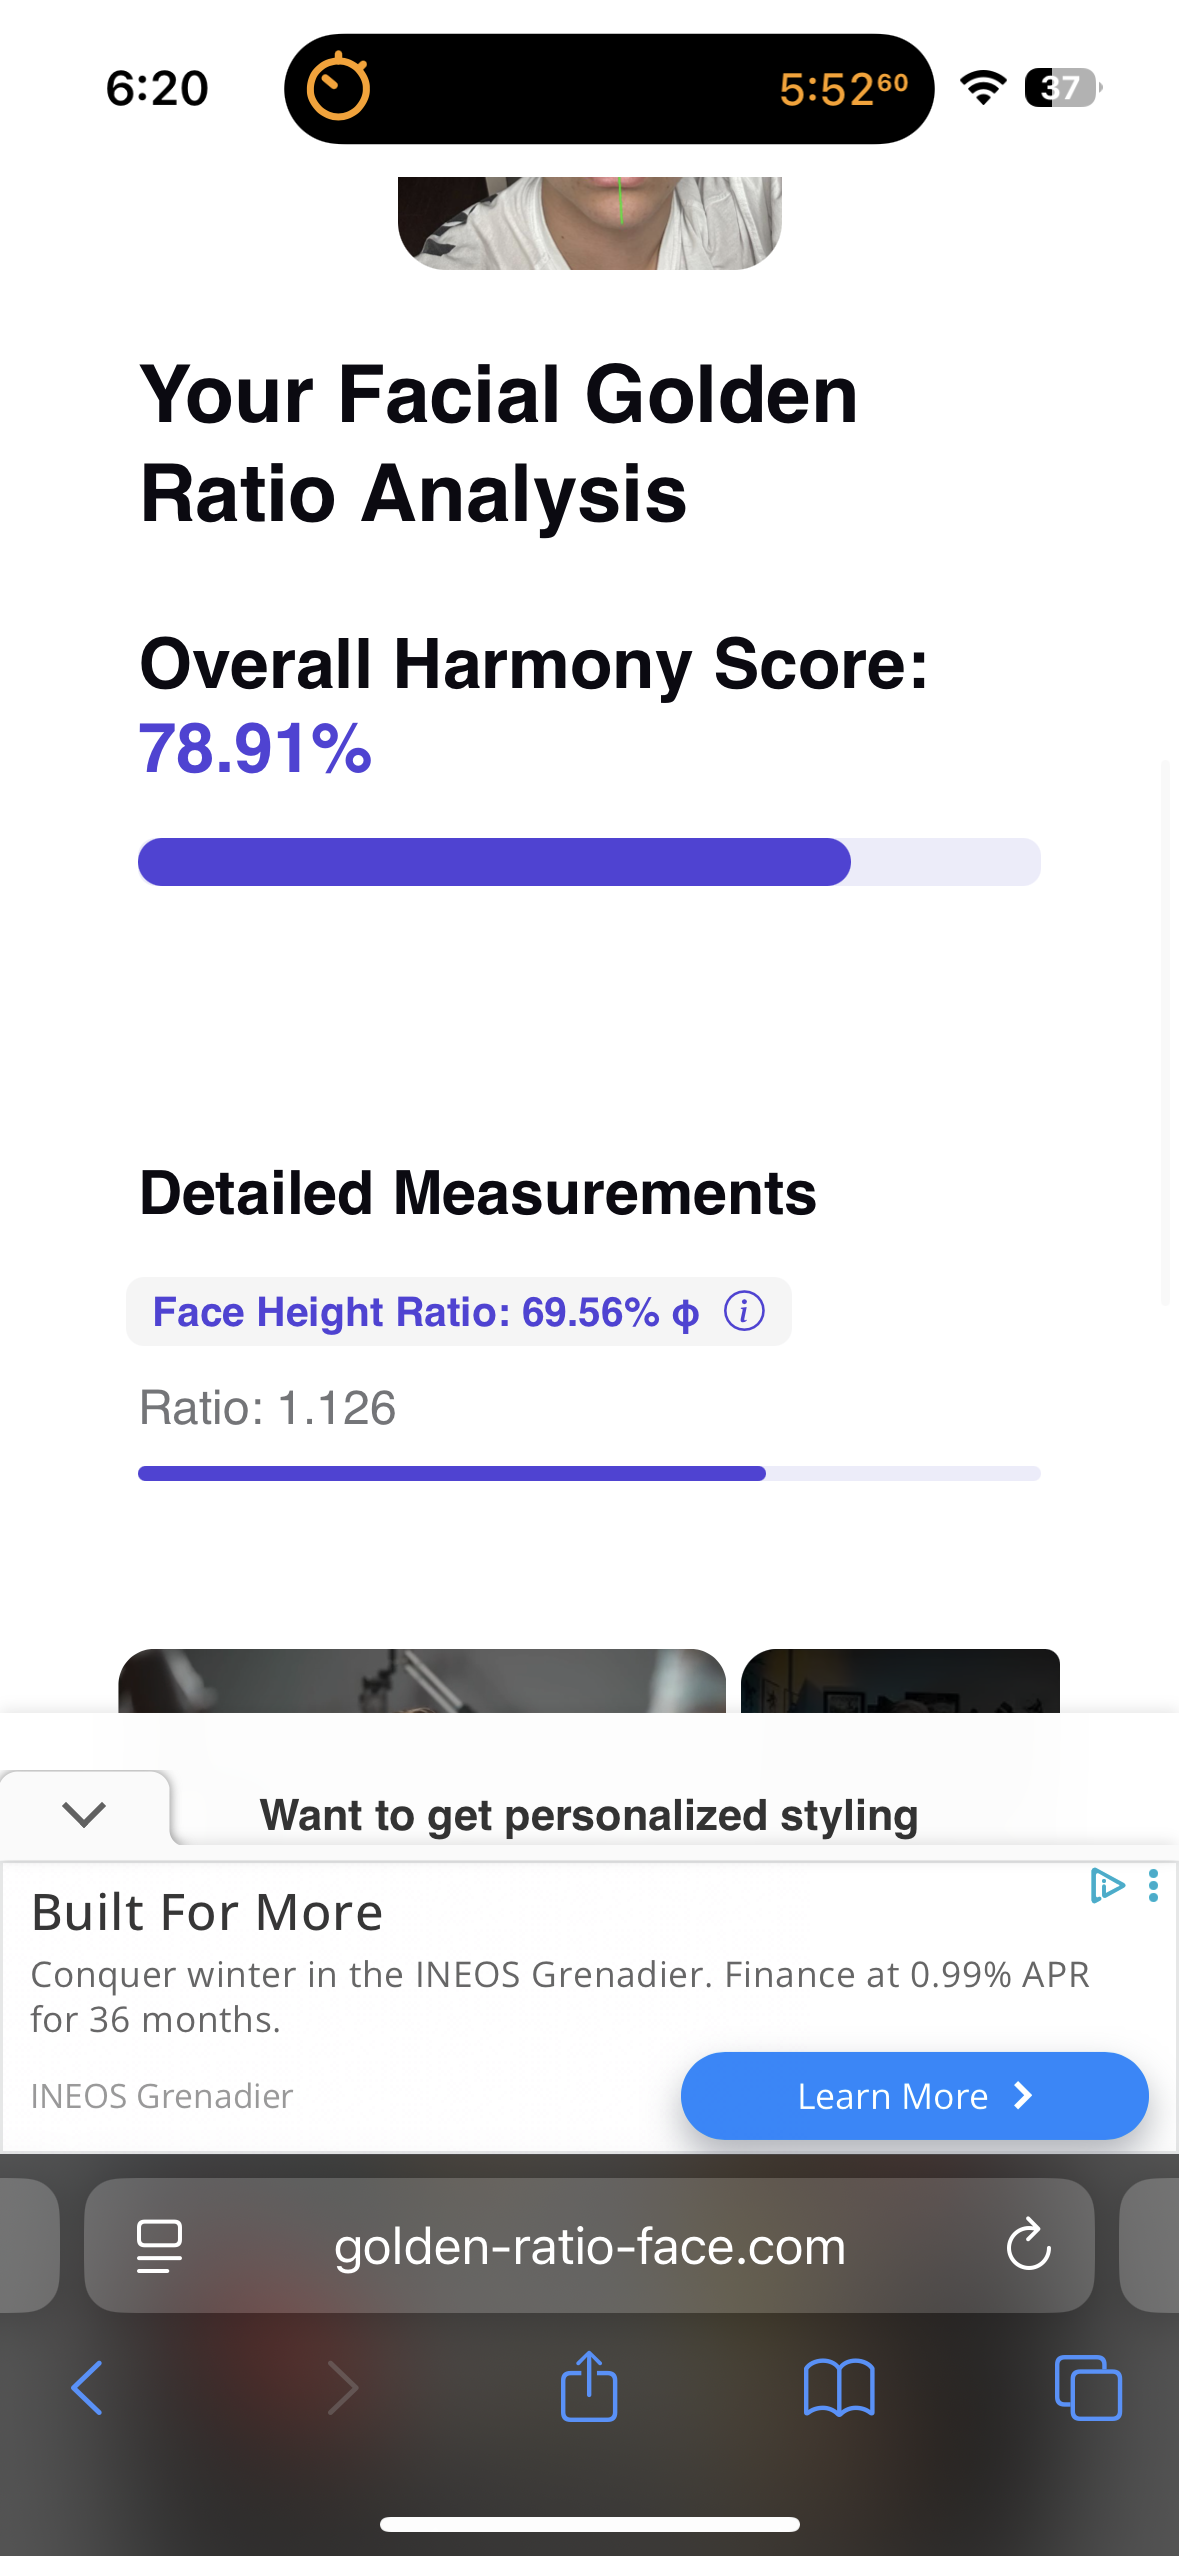
Task: Tap the 'Want to get personalized styling' banner
Action: pos(589,1815)
